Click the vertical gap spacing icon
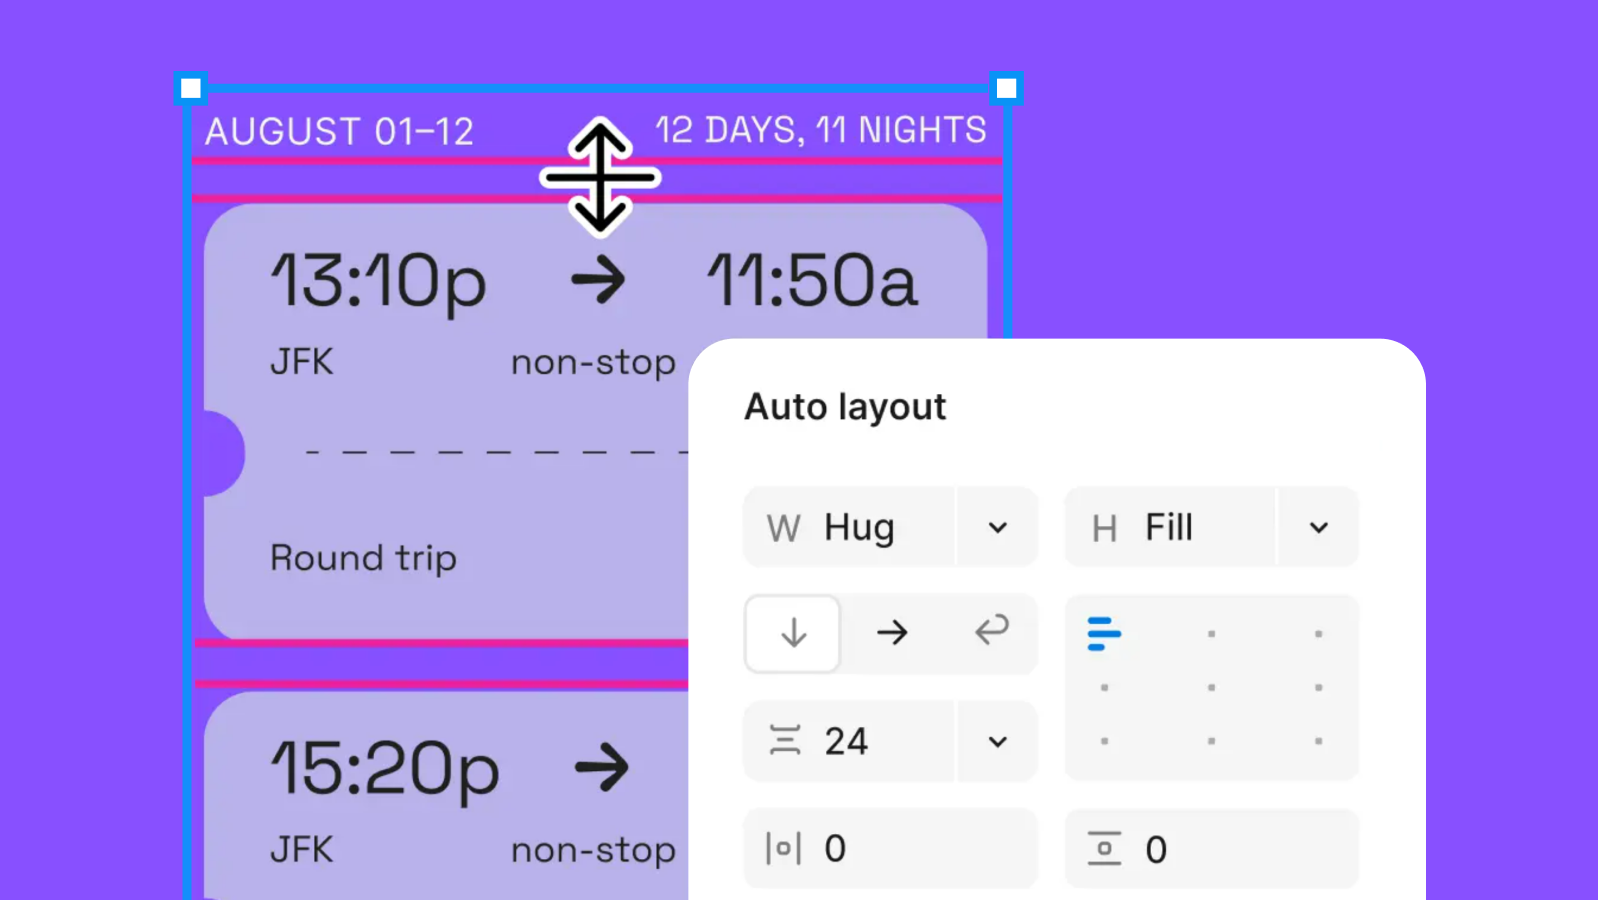 785,741
